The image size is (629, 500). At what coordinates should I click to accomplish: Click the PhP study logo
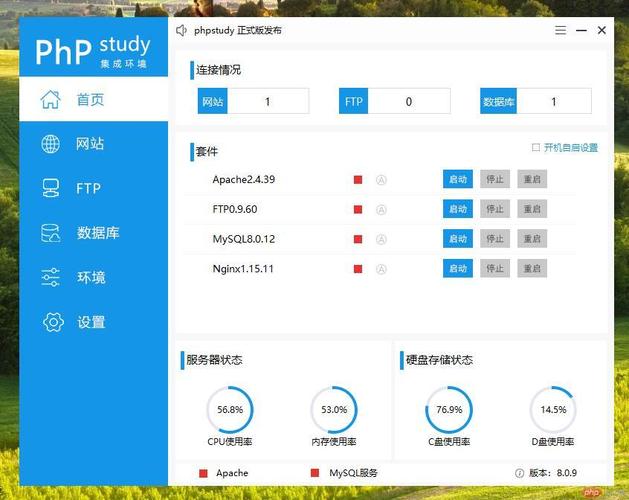click(93, 51)
